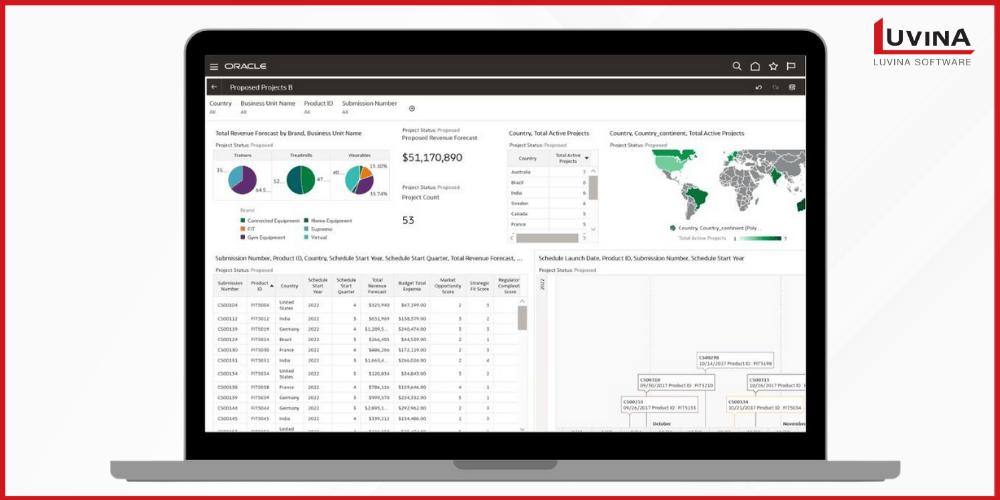Image resolution: width=1000 pixels, height=500 pixels.
Task: Click the flag watchlist icon
Action: [791, 66]
